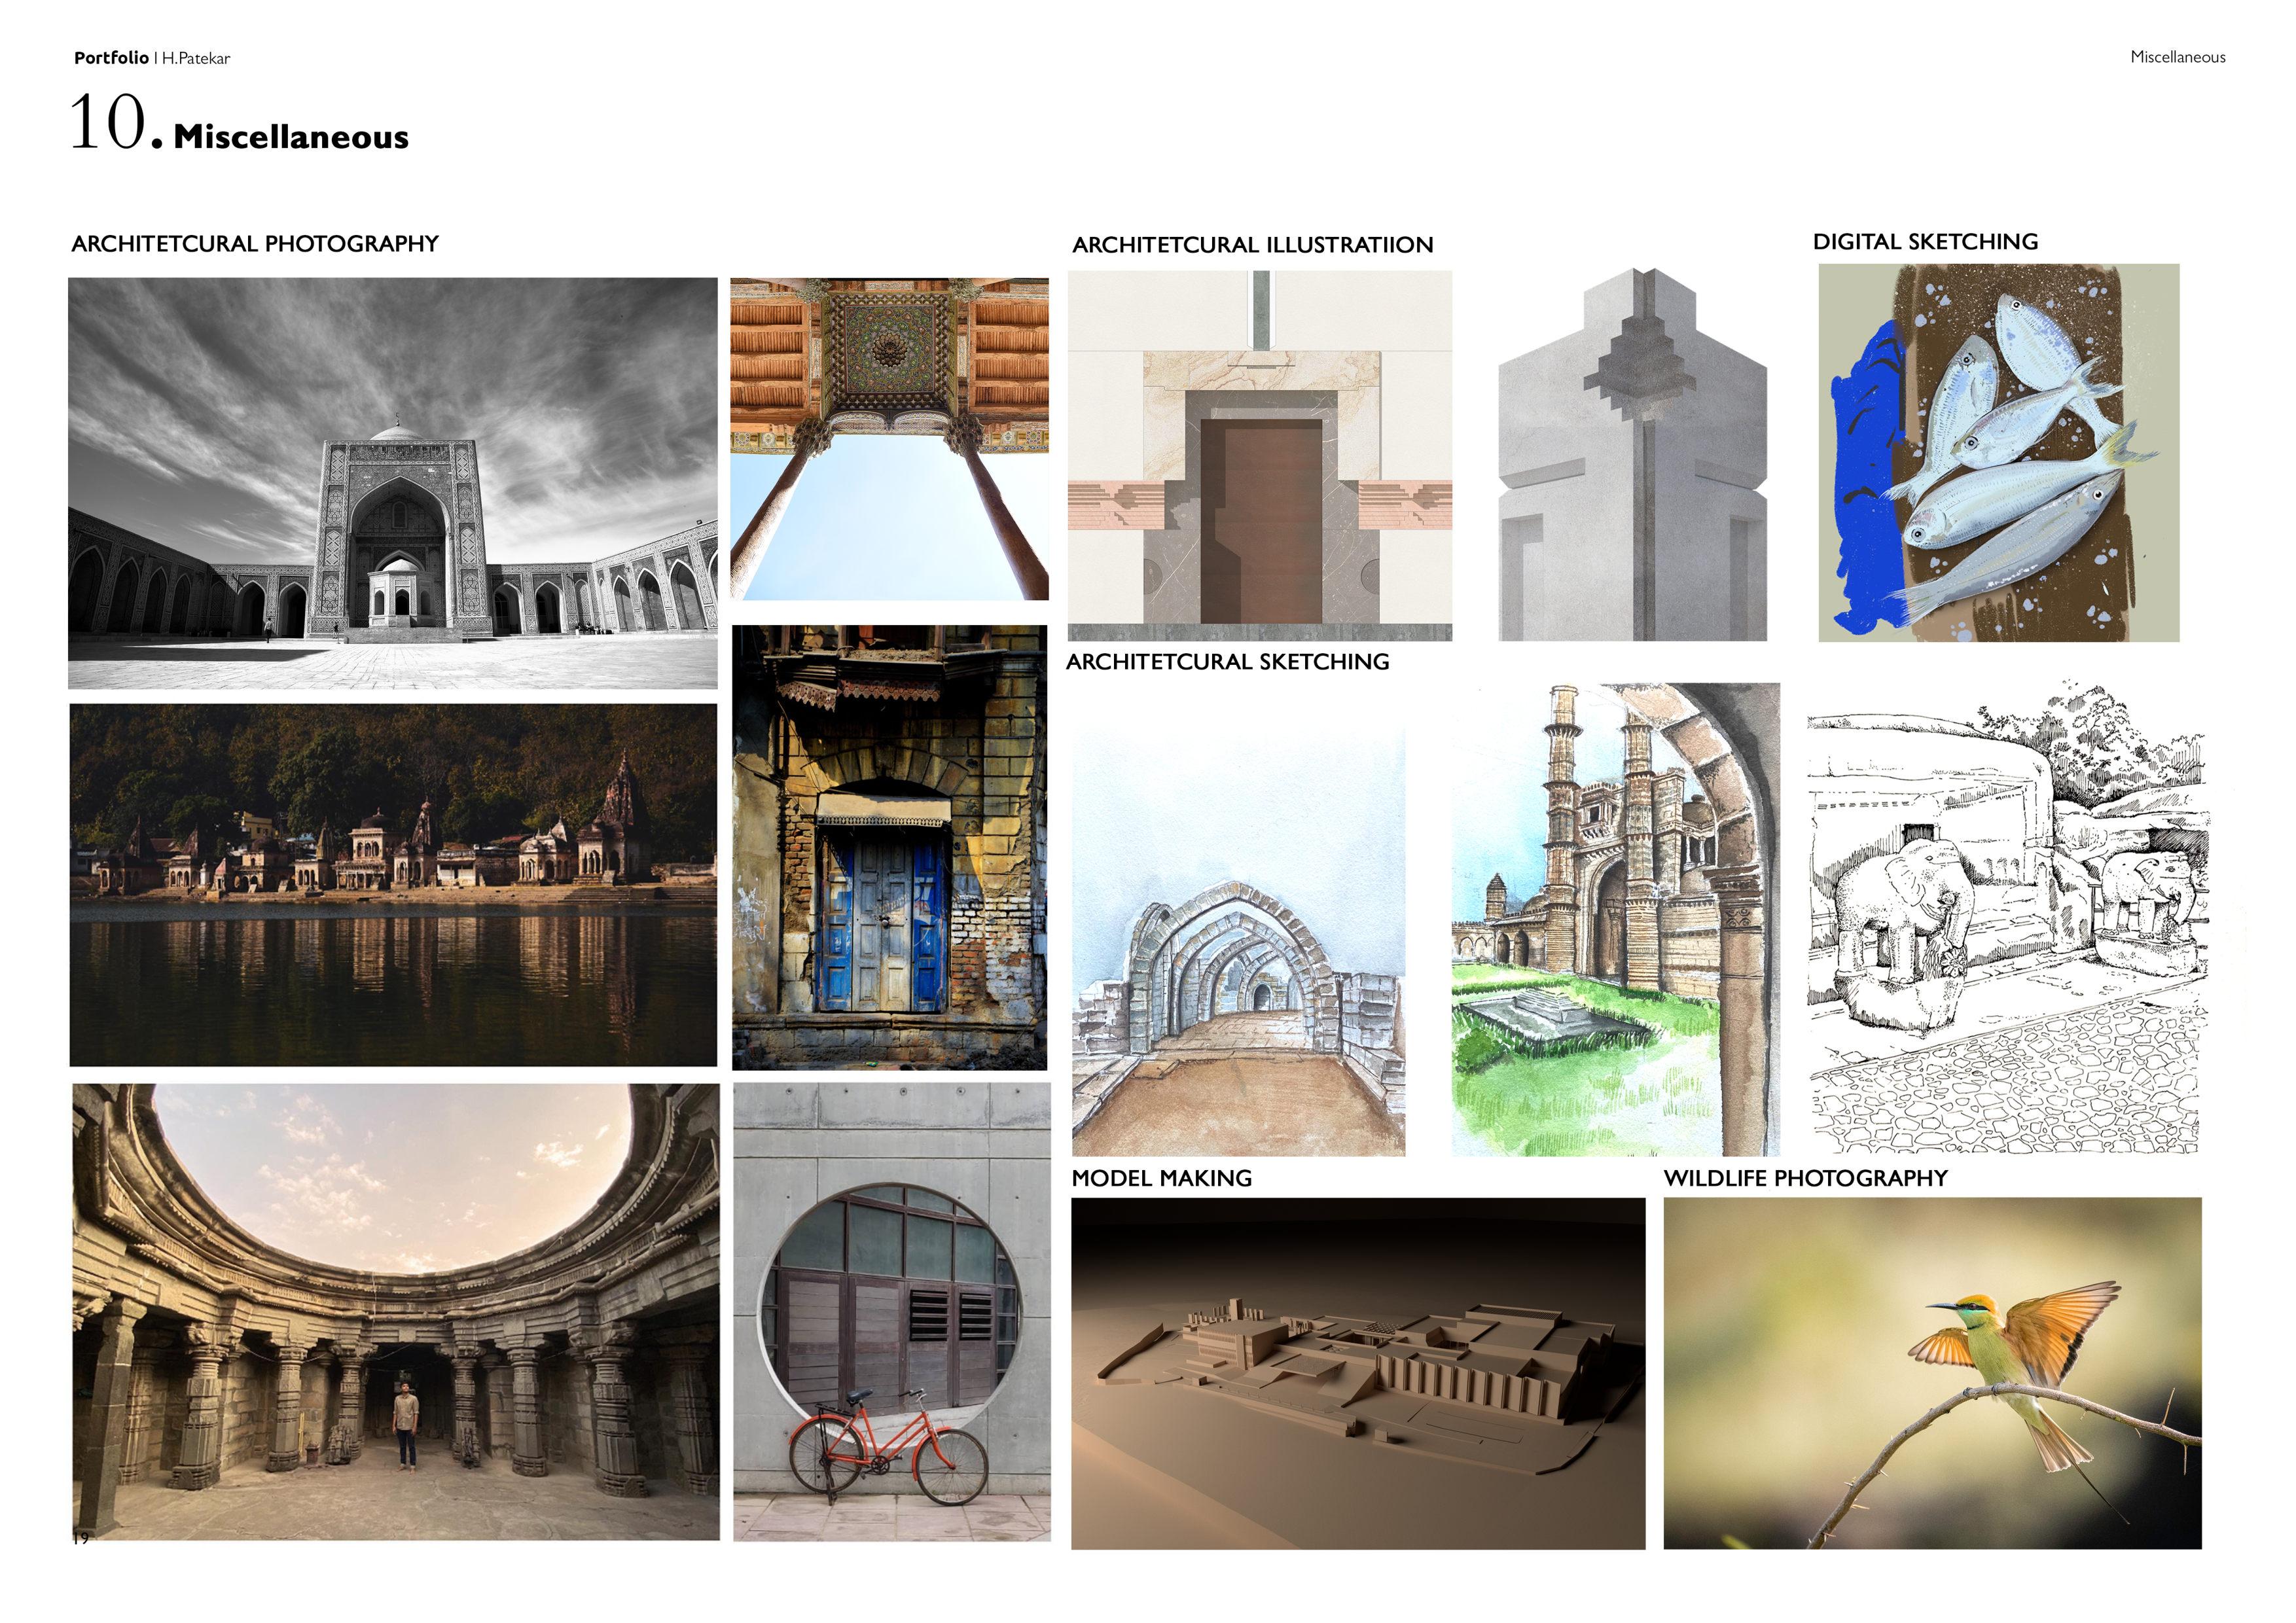The width and height of the screenshot is (2296, 1623).
Task: Select the architectural model making photo
Action: tap(1357, 1373)
